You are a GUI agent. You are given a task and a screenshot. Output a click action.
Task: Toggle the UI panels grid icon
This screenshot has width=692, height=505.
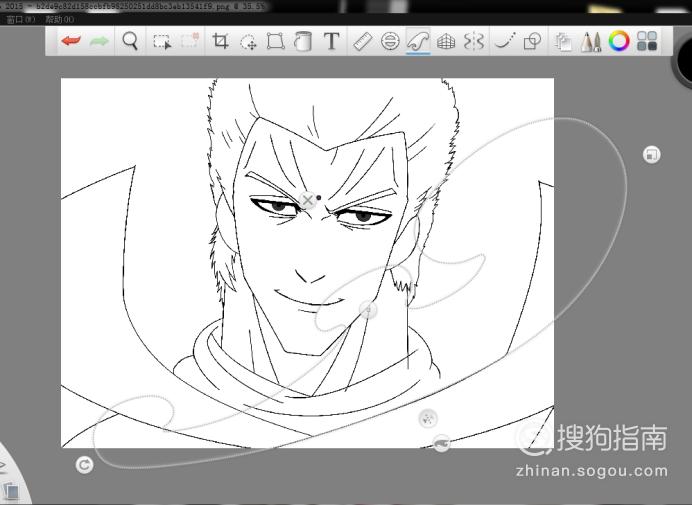pos(647,41)
